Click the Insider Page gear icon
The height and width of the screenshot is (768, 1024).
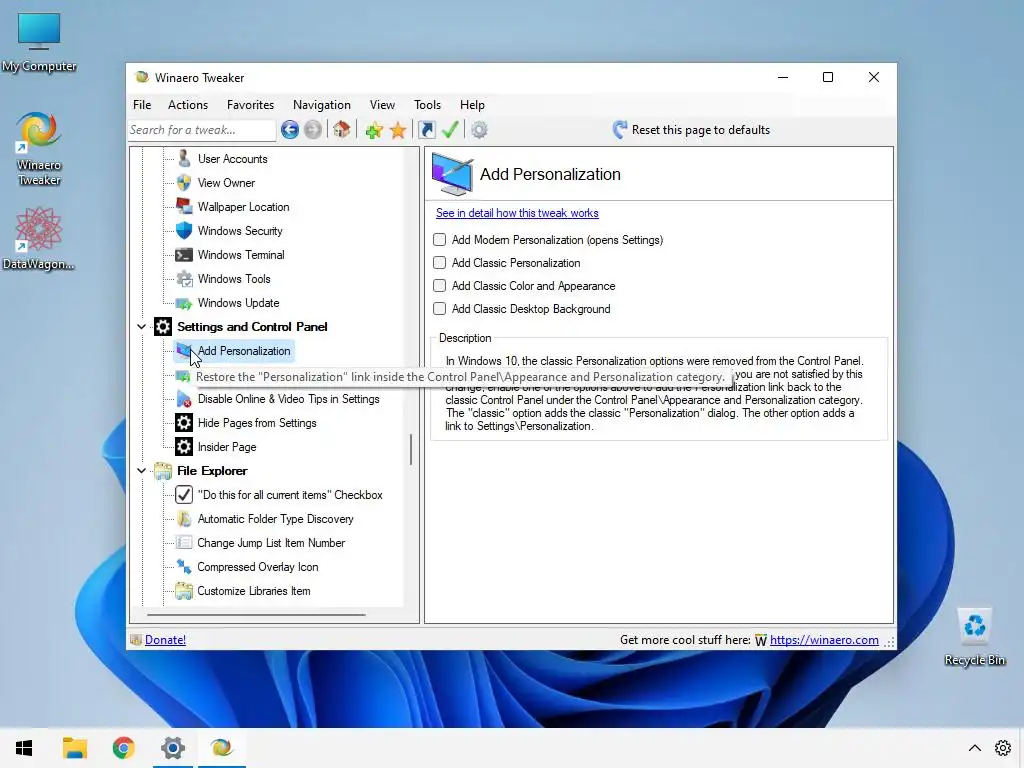click(184, 447)
